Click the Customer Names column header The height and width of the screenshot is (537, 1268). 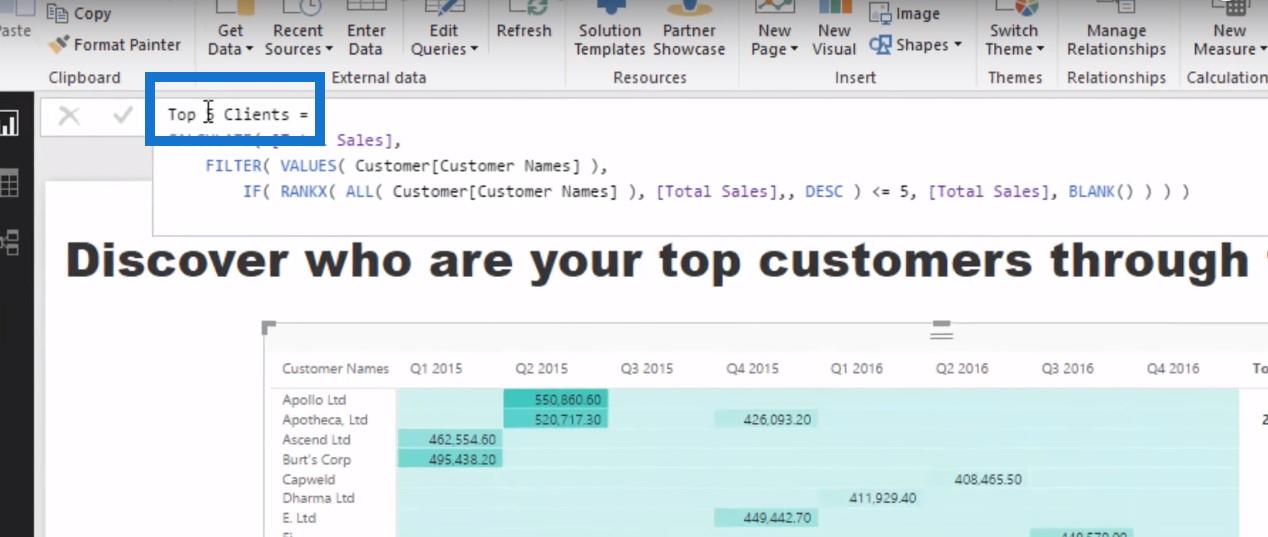(x=335, y=368)
